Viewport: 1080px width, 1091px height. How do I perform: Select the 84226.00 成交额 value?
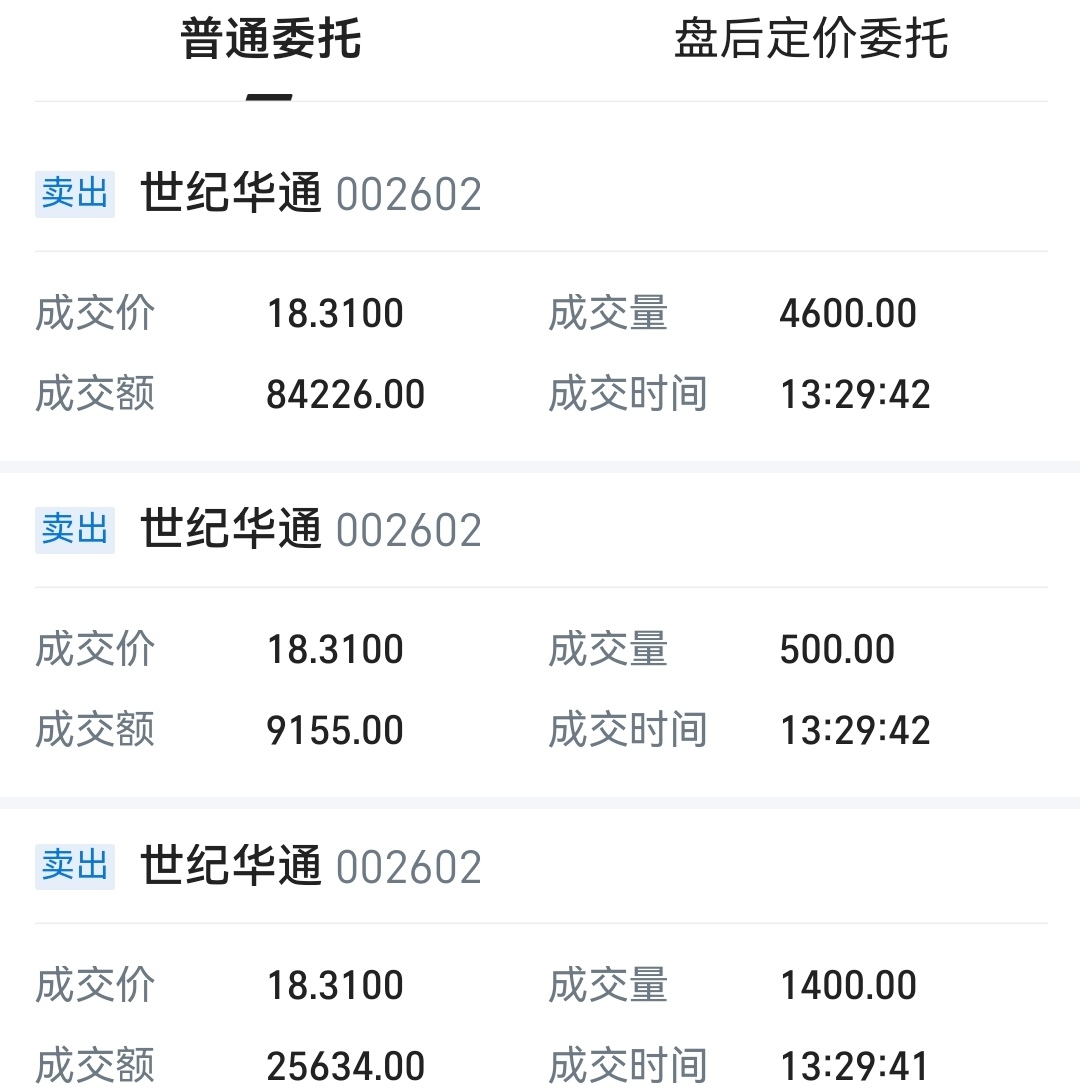345,394
